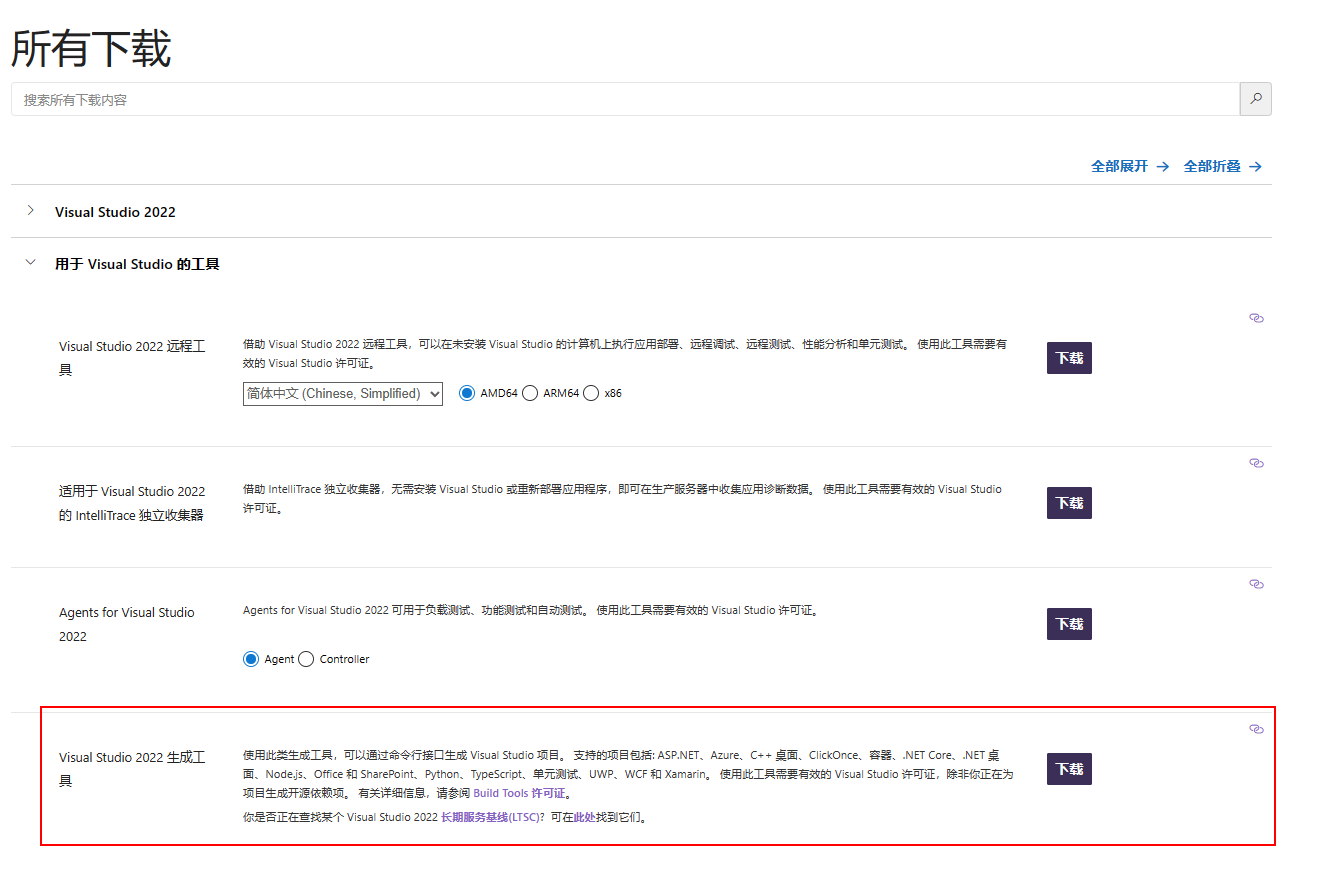Open the Build Tools 许可证 link
Image resolution: width=1328 pixels, height=880 pixels.
coord(519,793)
